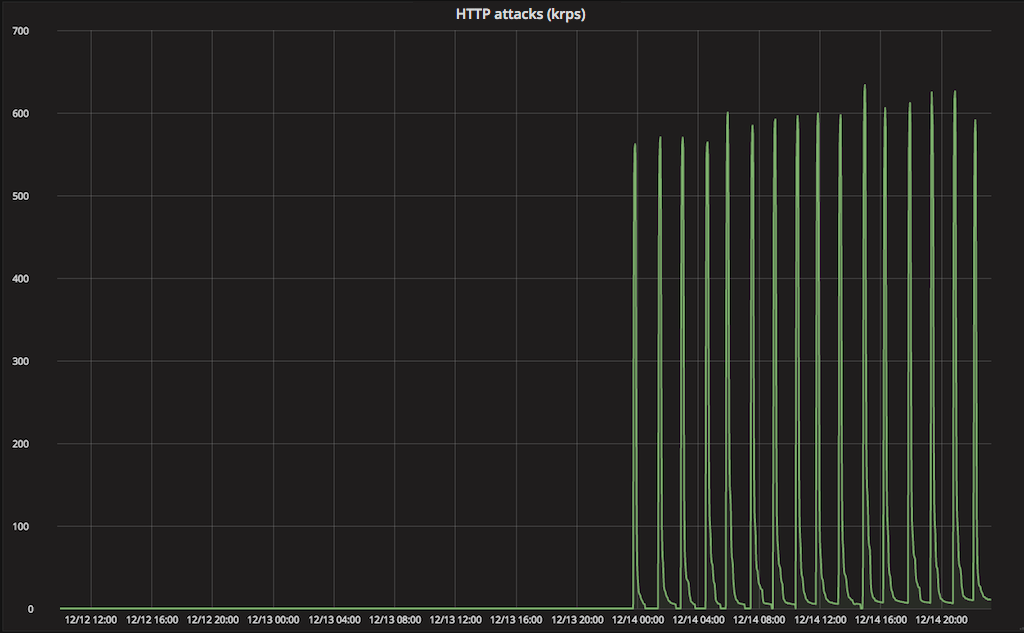The width and height of the screenshot is (1024, 633).
Task: Click the tallest attack spike peak above 600
Action: click(865, 85)
